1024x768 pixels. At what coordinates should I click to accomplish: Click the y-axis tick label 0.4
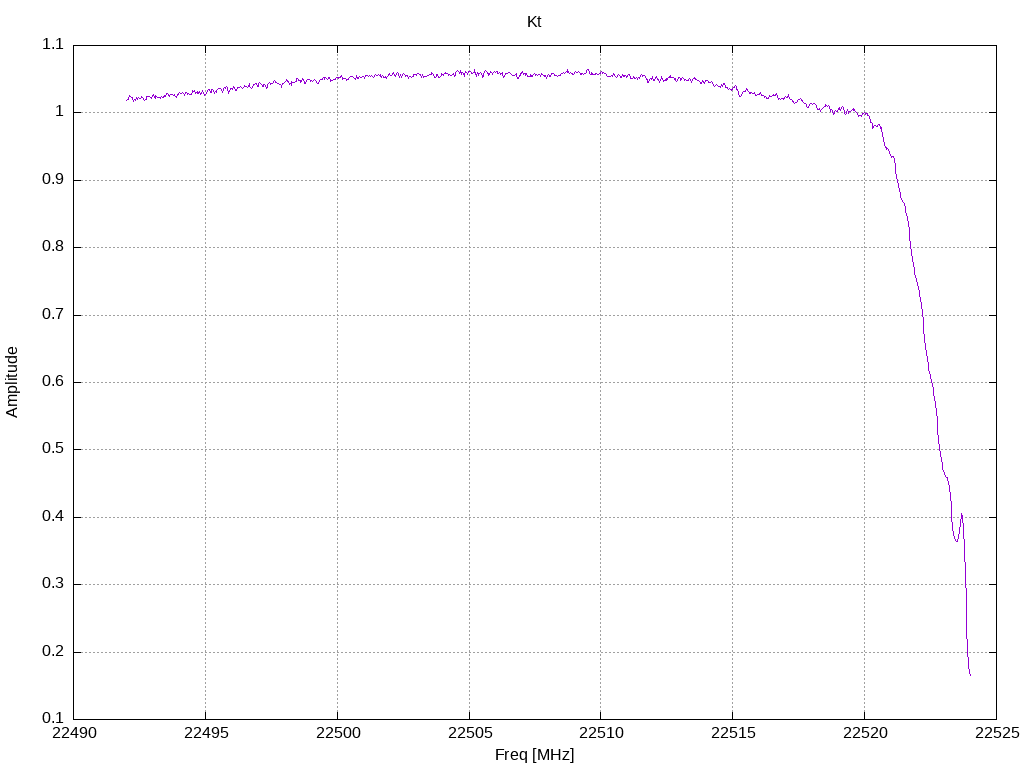tap(53, 517)
